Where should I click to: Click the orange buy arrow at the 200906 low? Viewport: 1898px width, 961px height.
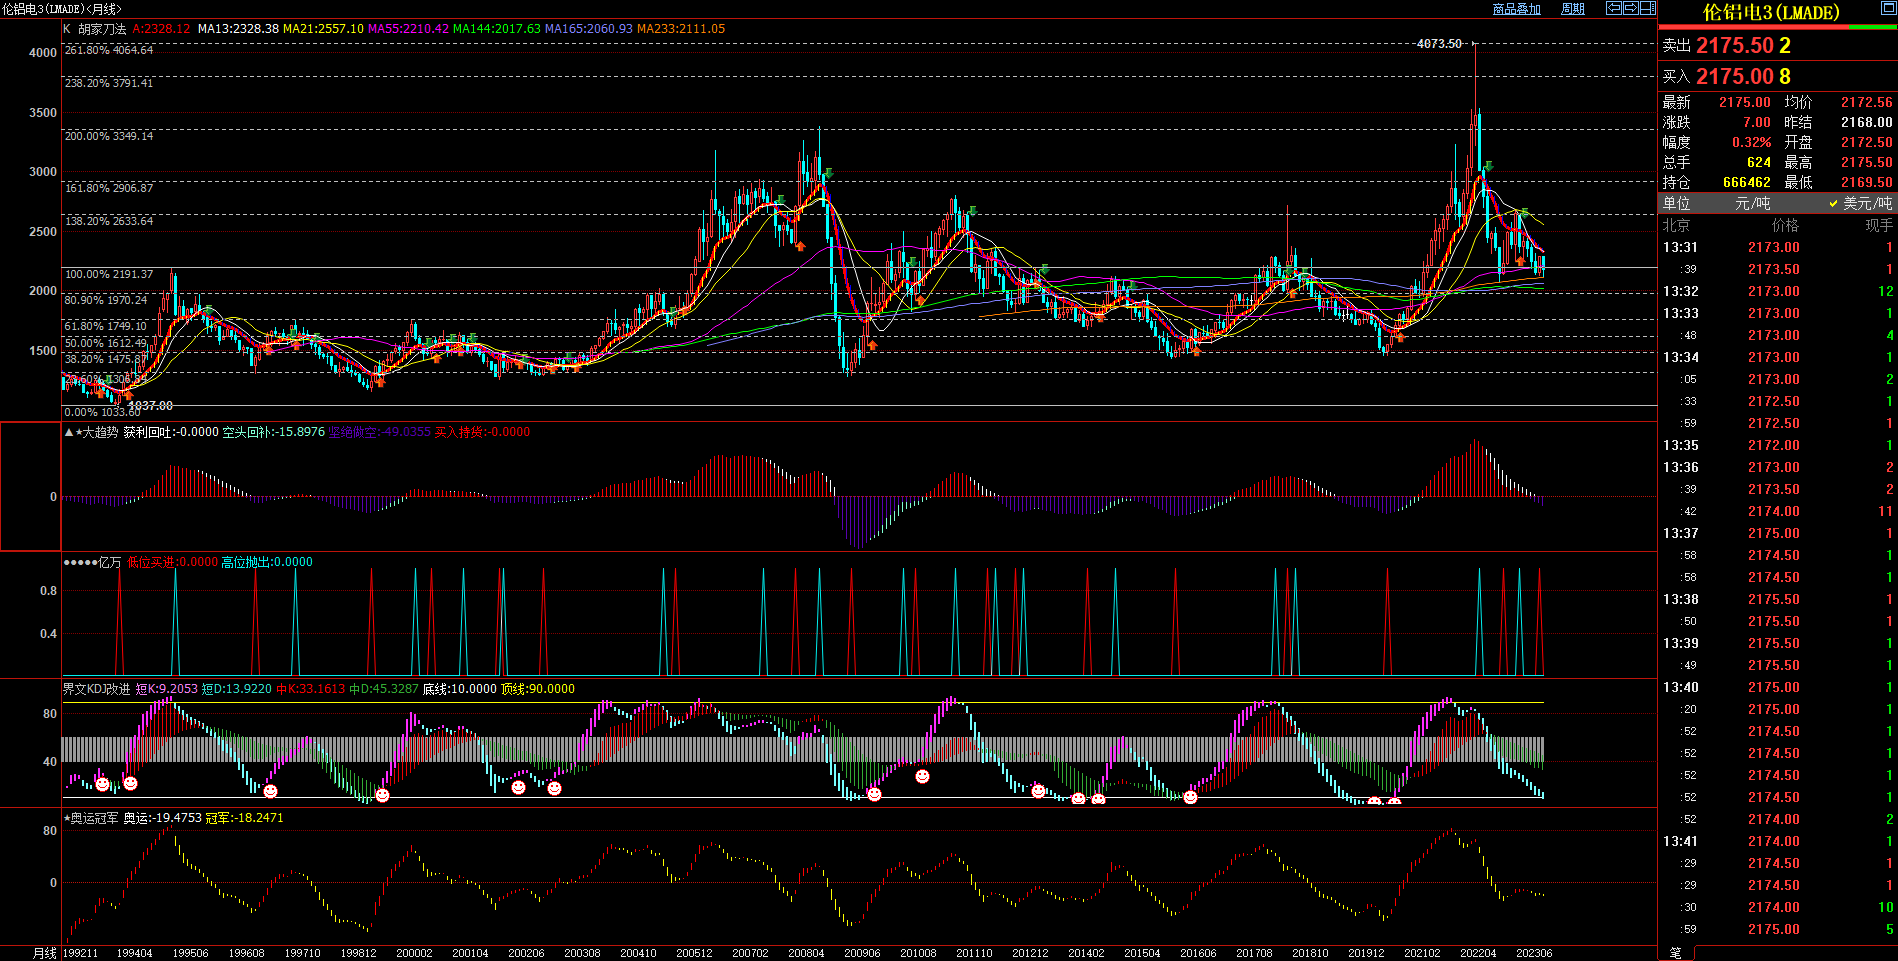coord(872,345)
